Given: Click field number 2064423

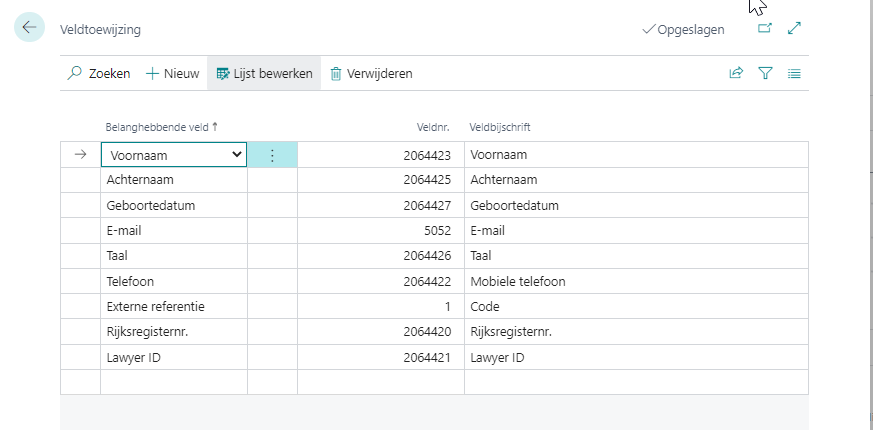Looking at the screenshot, I should [381, 155].
